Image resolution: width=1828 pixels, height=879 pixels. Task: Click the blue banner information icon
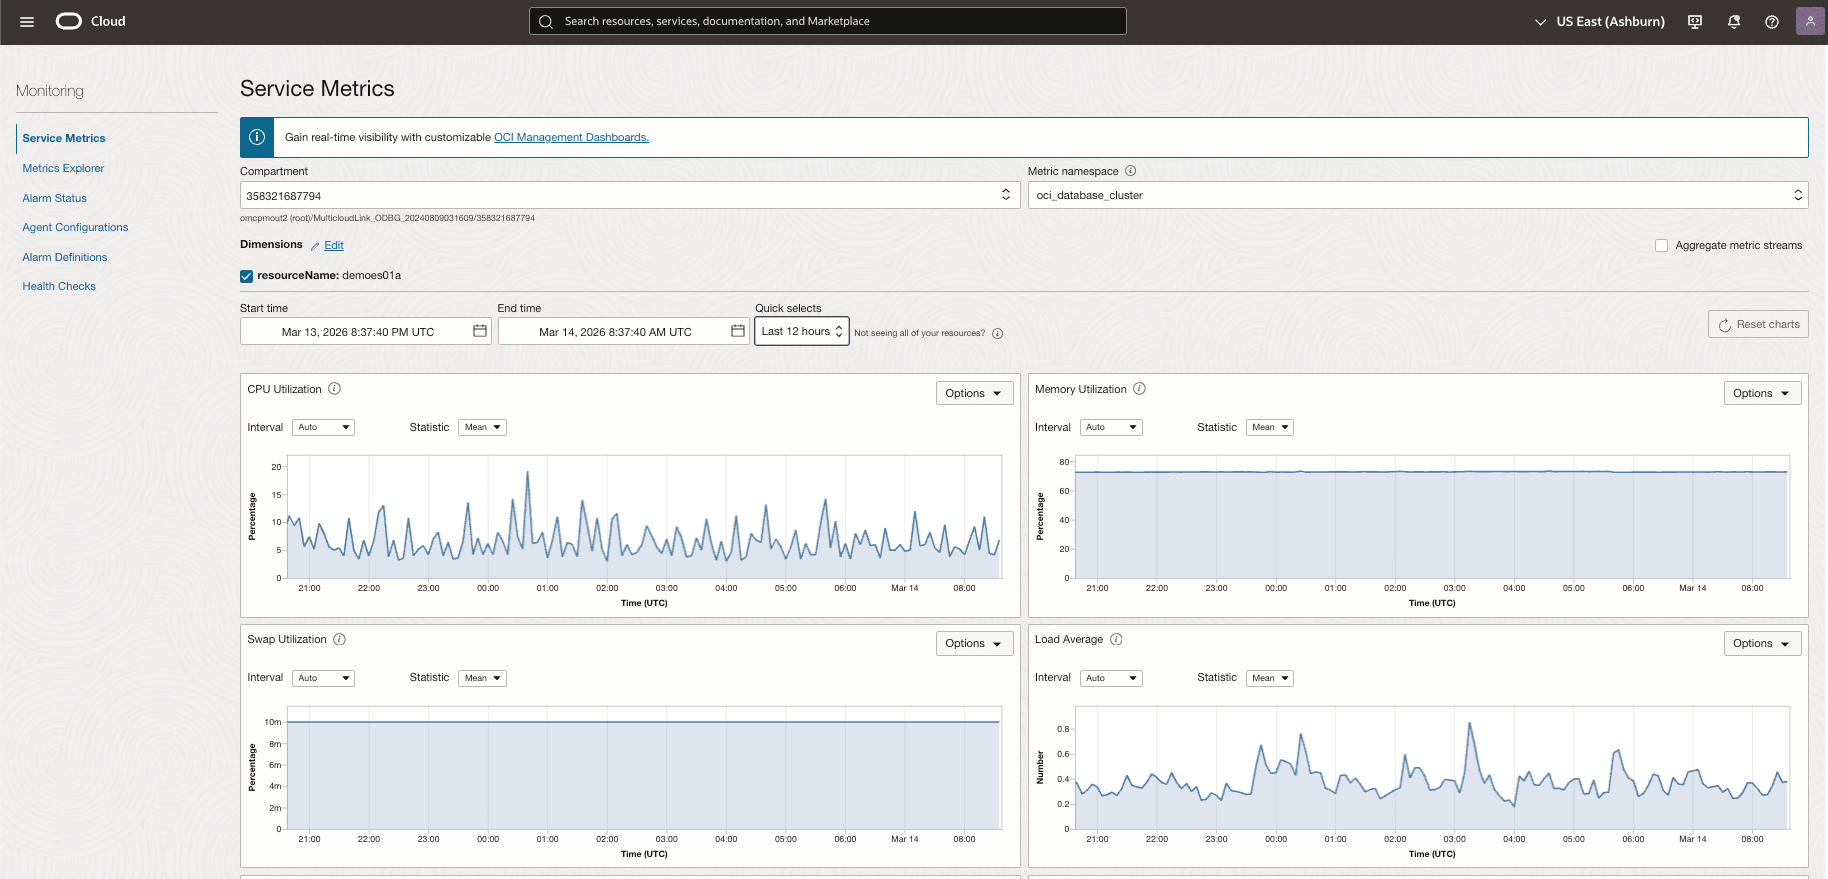pyautogui.click(x=257, y=137)
